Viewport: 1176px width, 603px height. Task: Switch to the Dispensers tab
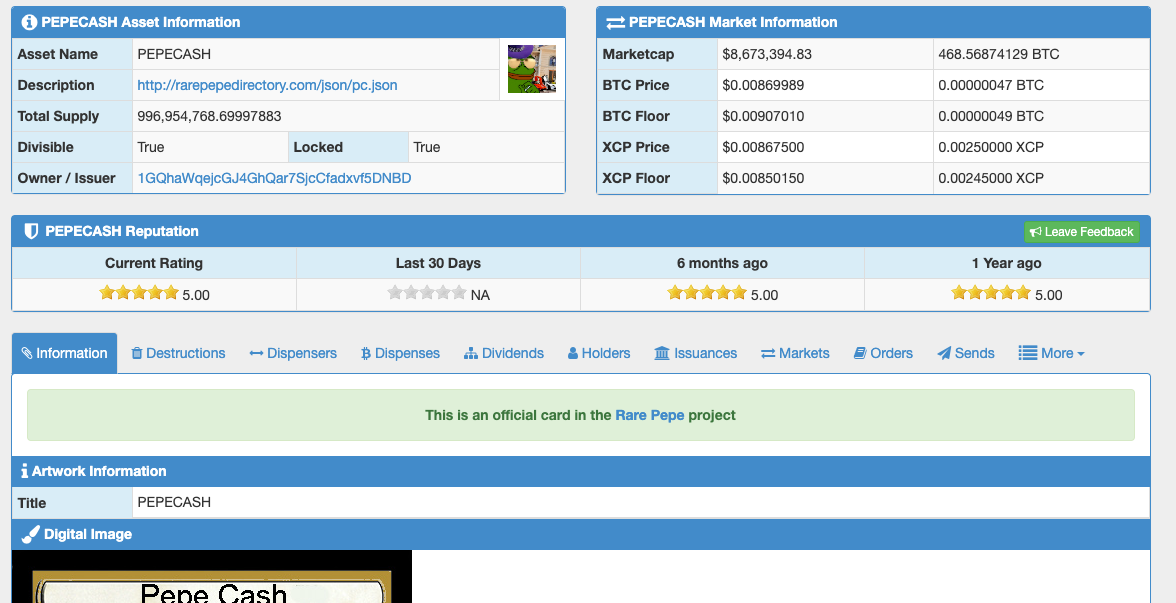pyautogui.click(x=293, y=353)
